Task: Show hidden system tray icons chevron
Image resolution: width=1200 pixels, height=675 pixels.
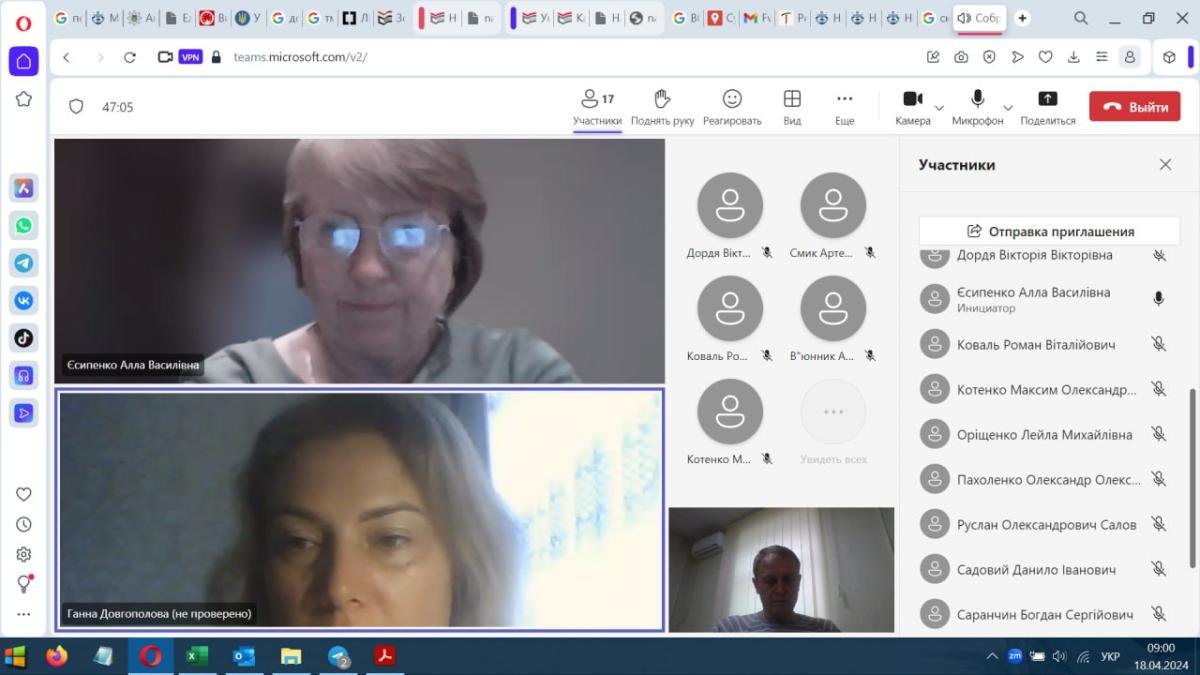Action: pyautogui.click(x=992, y=657)
